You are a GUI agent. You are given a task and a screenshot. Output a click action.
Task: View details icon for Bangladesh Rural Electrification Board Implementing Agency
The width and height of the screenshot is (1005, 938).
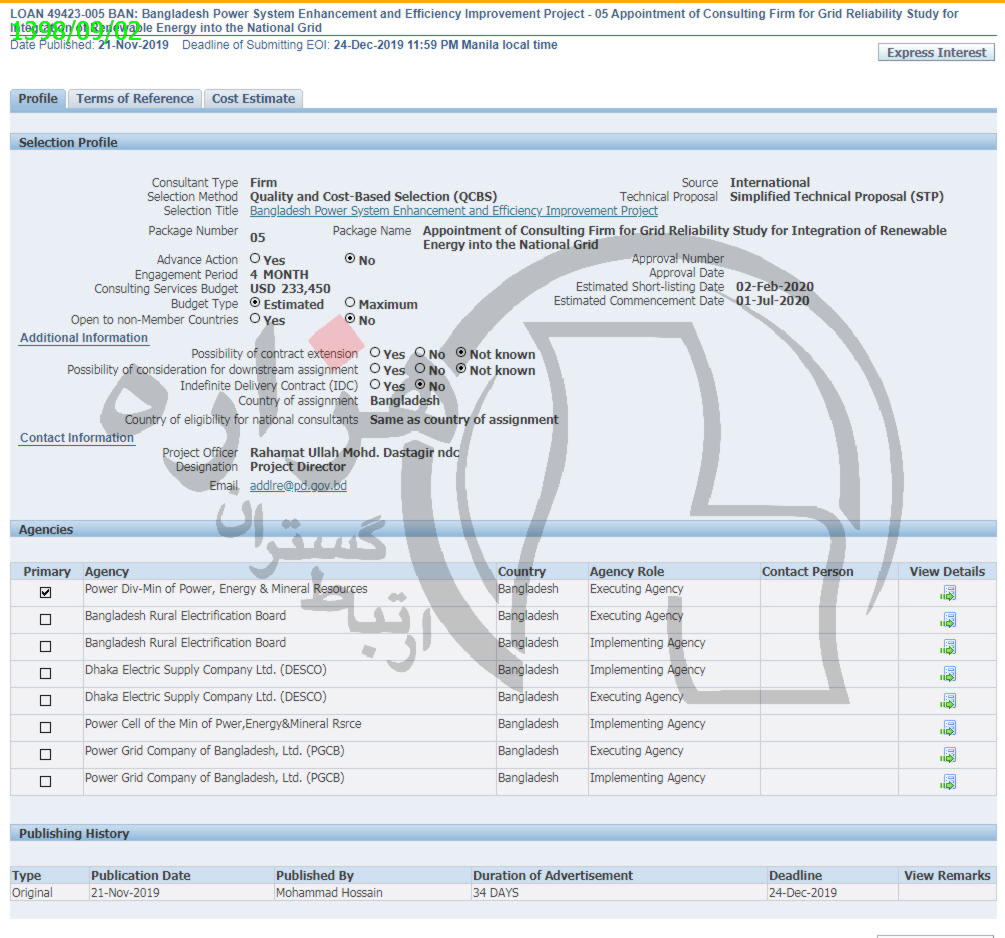click(947, 648)
